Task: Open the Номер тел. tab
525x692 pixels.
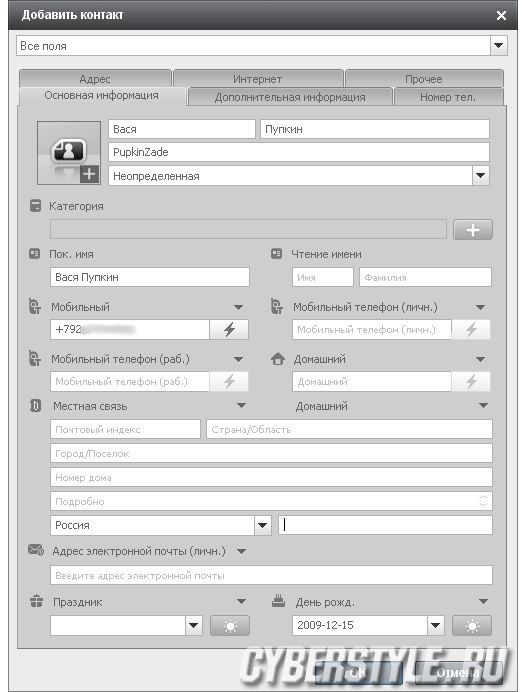Action: (x=448, y=97)
